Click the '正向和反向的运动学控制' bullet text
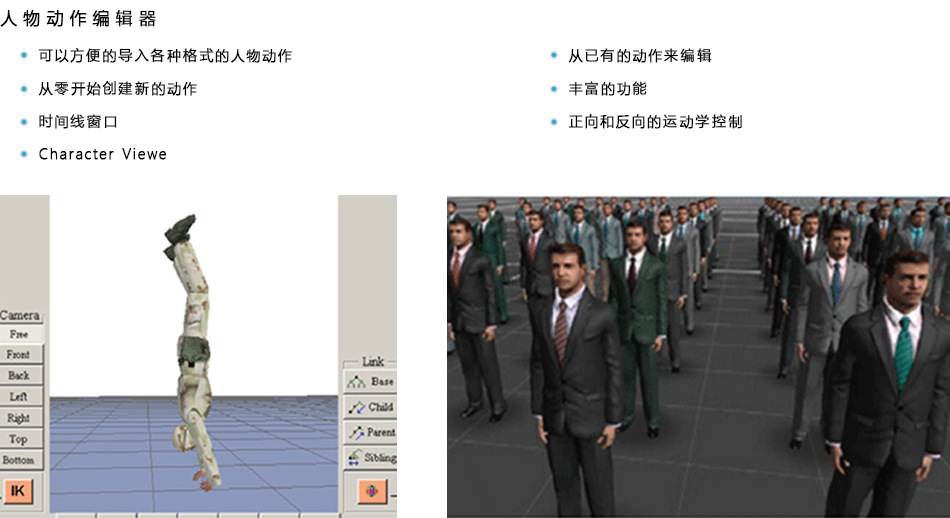The width and height of the screenshot is (950, 518). (655, 122)
